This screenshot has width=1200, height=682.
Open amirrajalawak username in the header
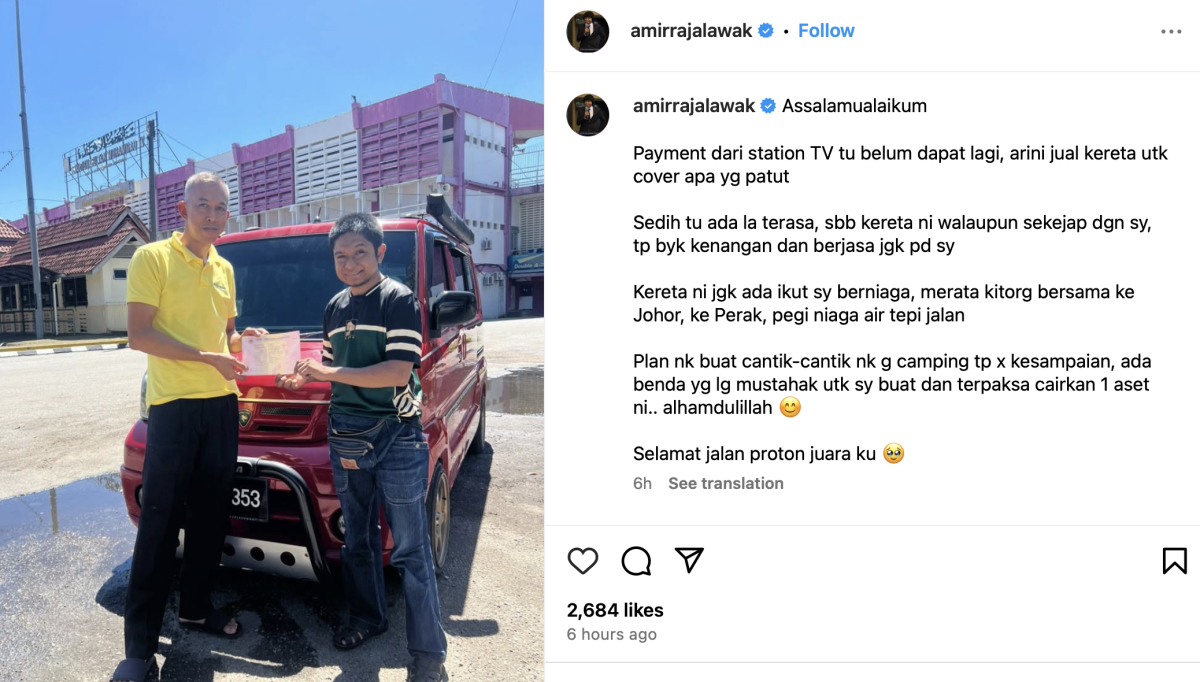691,31
